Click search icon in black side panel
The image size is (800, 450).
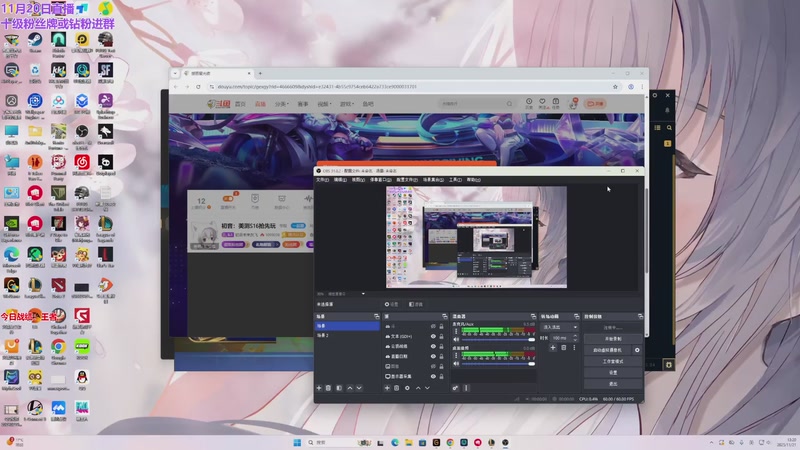point(669,128)
